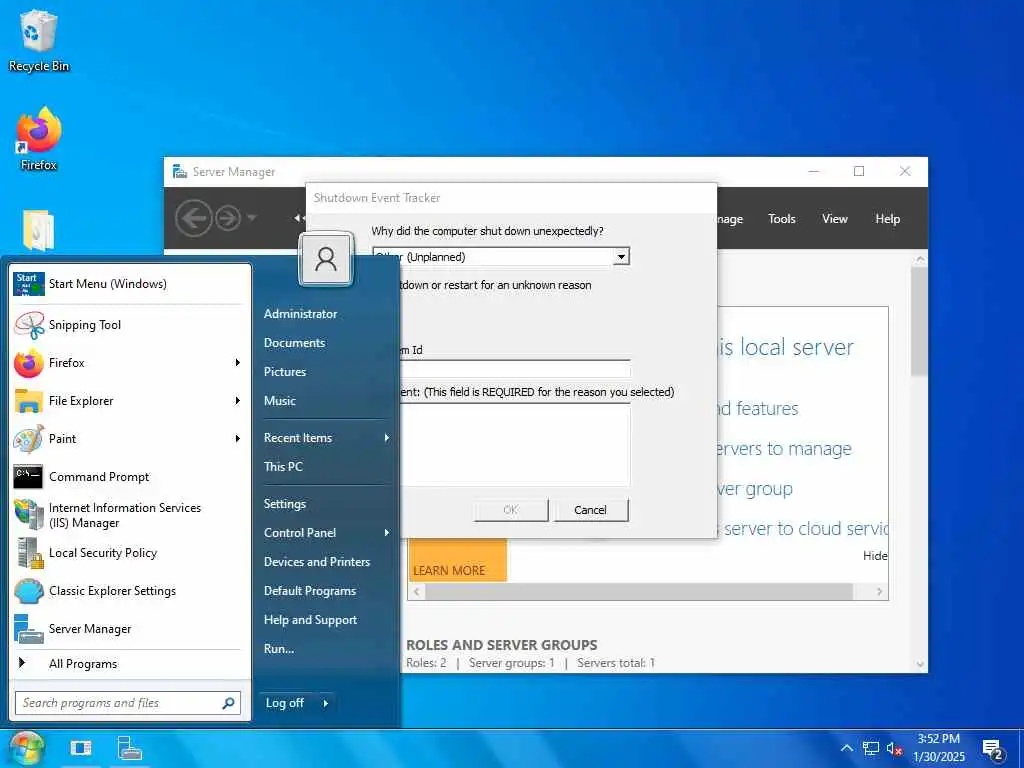Image resolution: width=1024 pixels, height=768 pixels.
Task: Open the folder icon on the desktop
Action: 38,231
